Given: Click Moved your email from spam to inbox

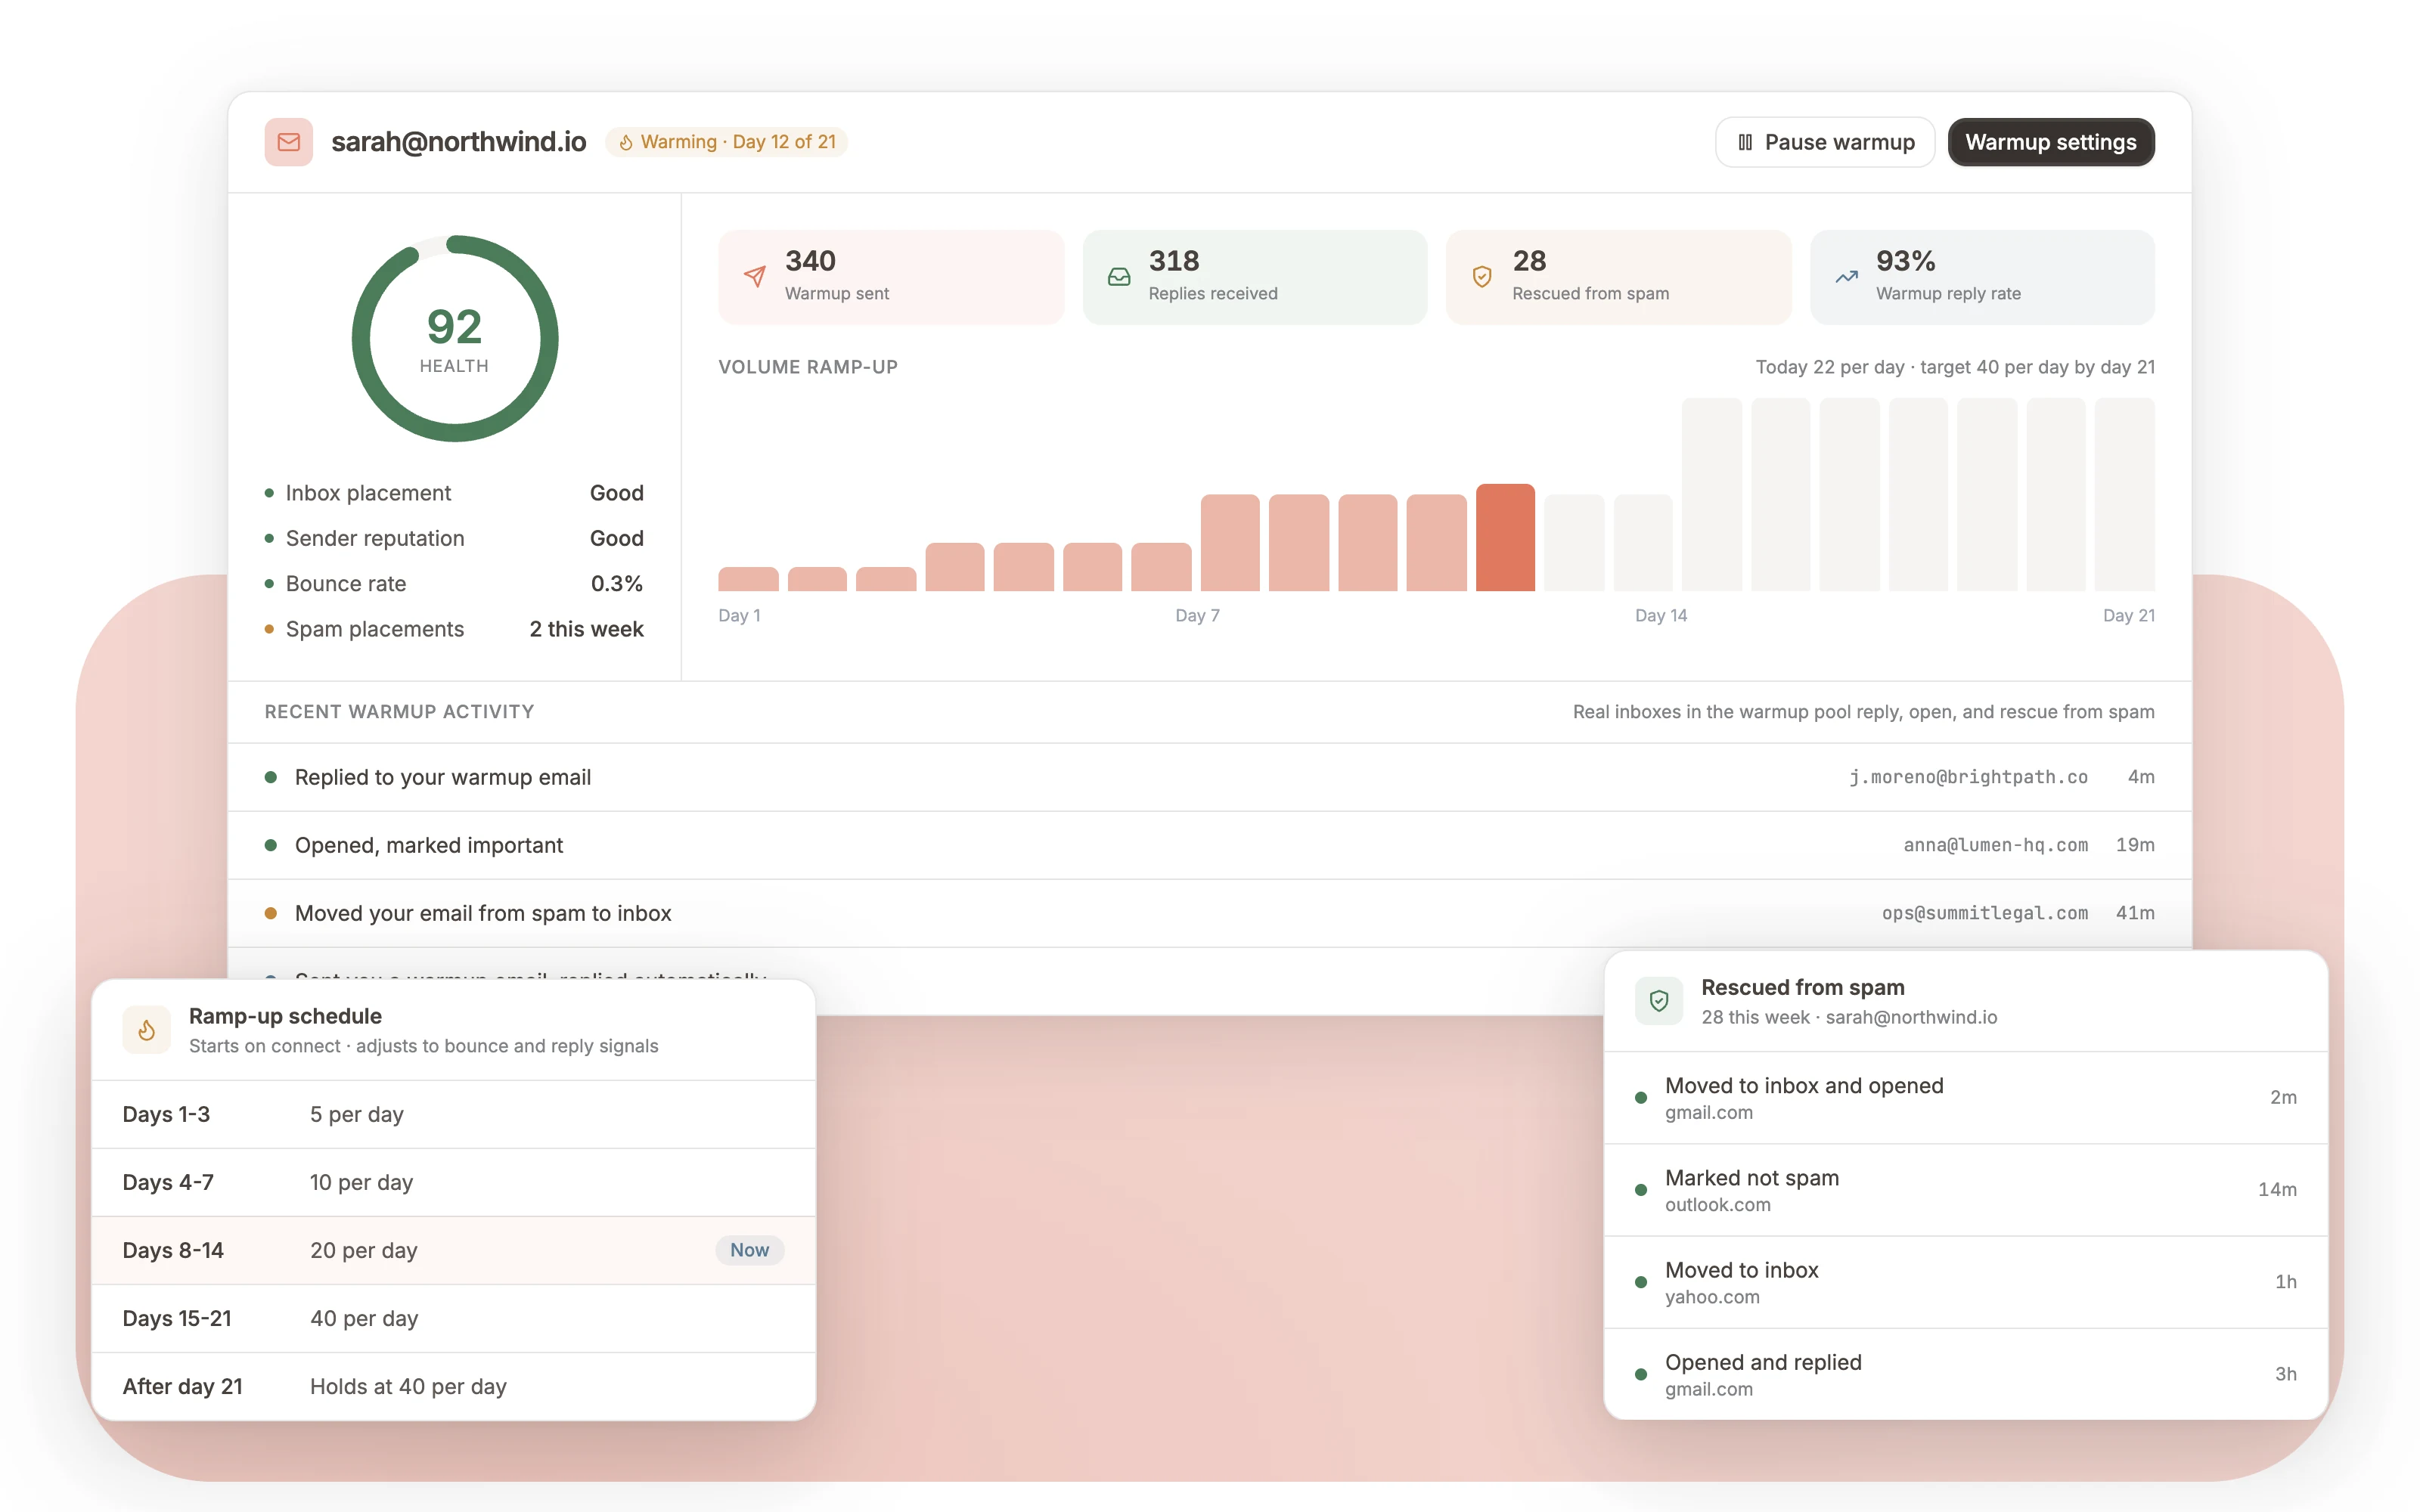Looking at the screenshot, I should 483,913.
